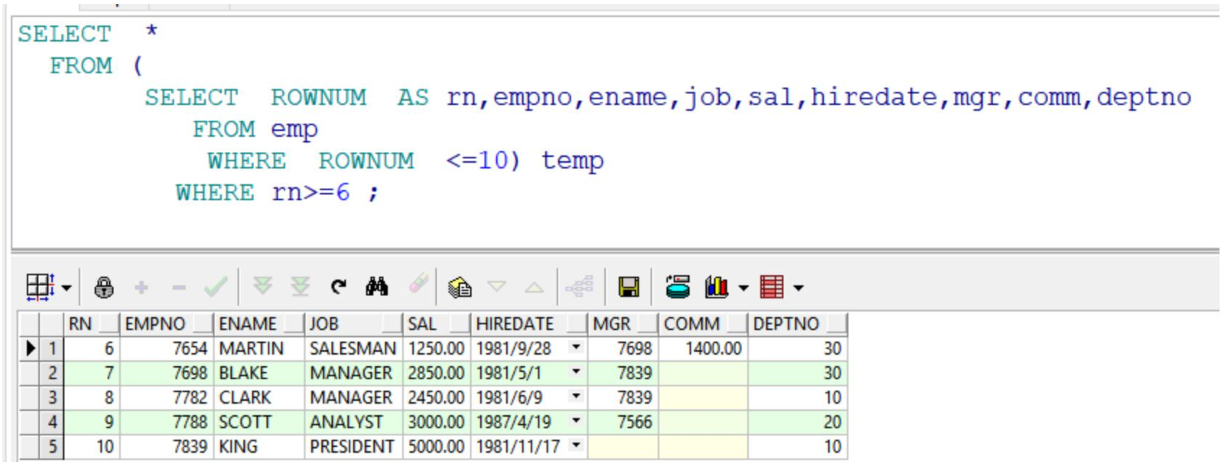Screen dimensions: 1224x462
Task: Click the COMM column header
Action: coord(704,324)
